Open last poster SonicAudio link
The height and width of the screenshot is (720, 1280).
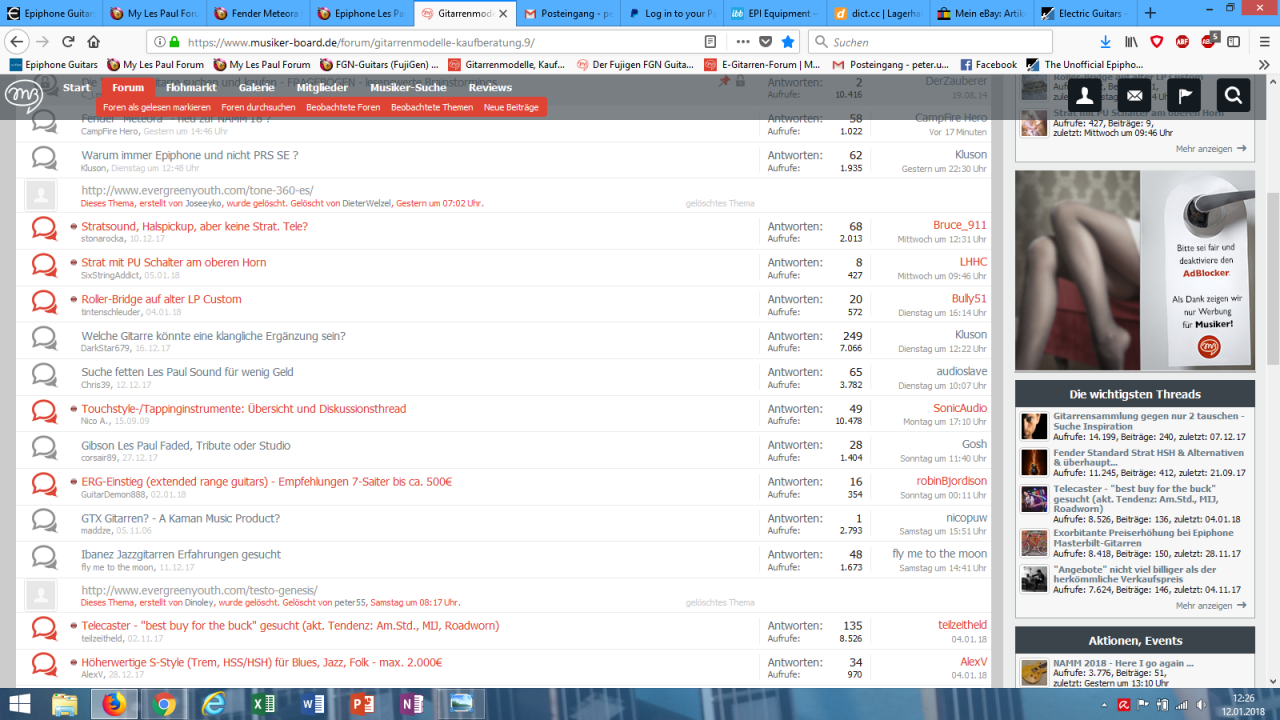pyautogui.click(x=960, y=408)
